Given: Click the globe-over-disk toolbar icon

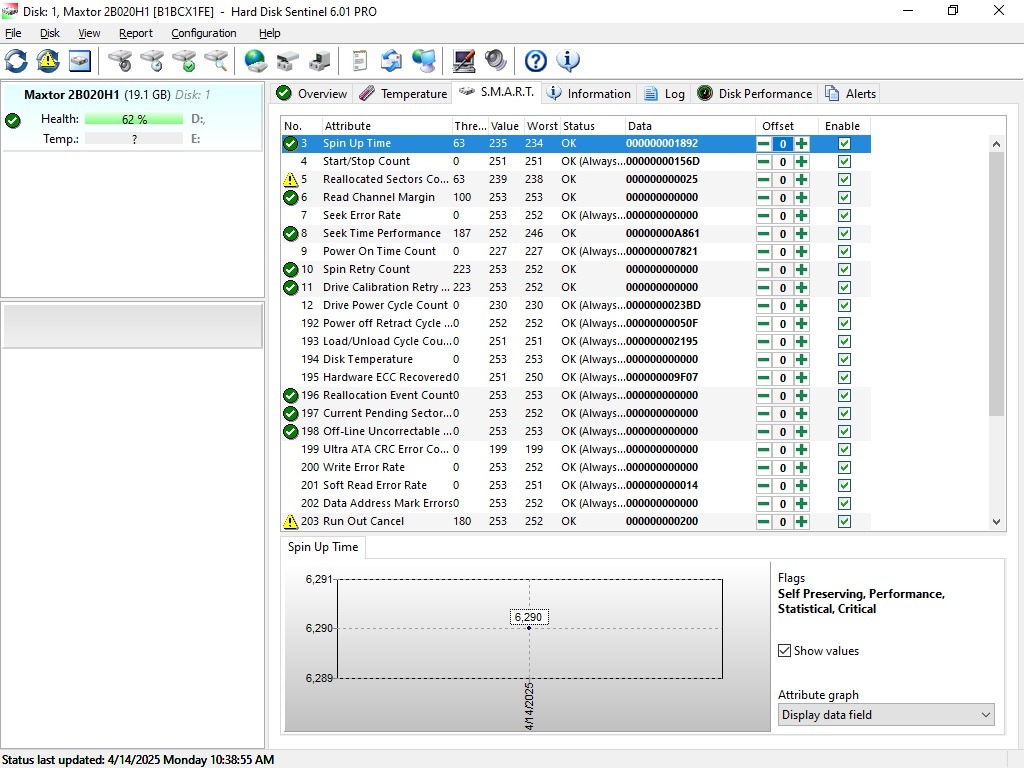Looking at the screenshot, I should 255,61.
